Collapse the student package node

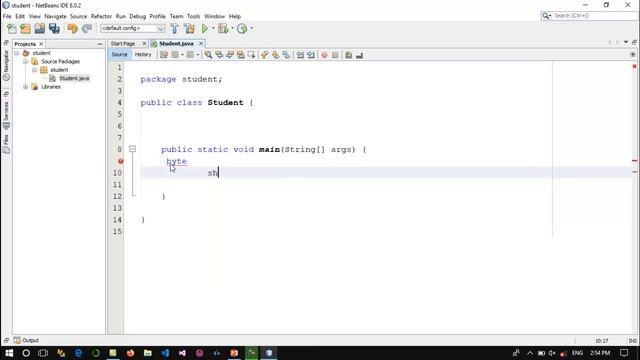click(34, 70)
